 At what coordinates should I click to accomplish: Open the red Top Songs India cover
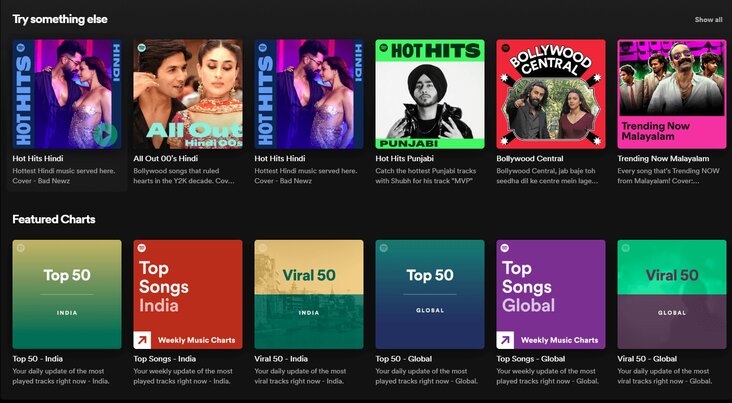click(188, 294)
